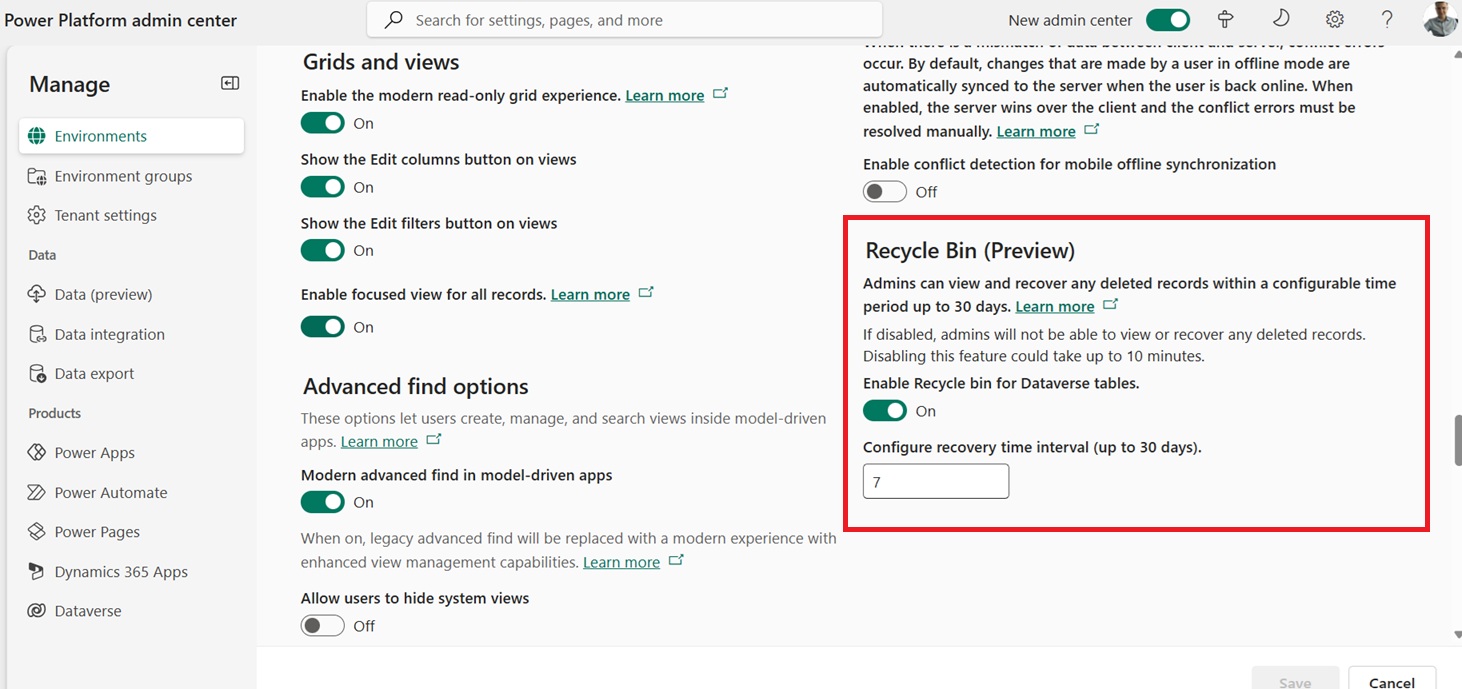Click the scrollbar down arrow
The height and width of the screenshot is (689, 1462).
click(x=1457, y=634)
